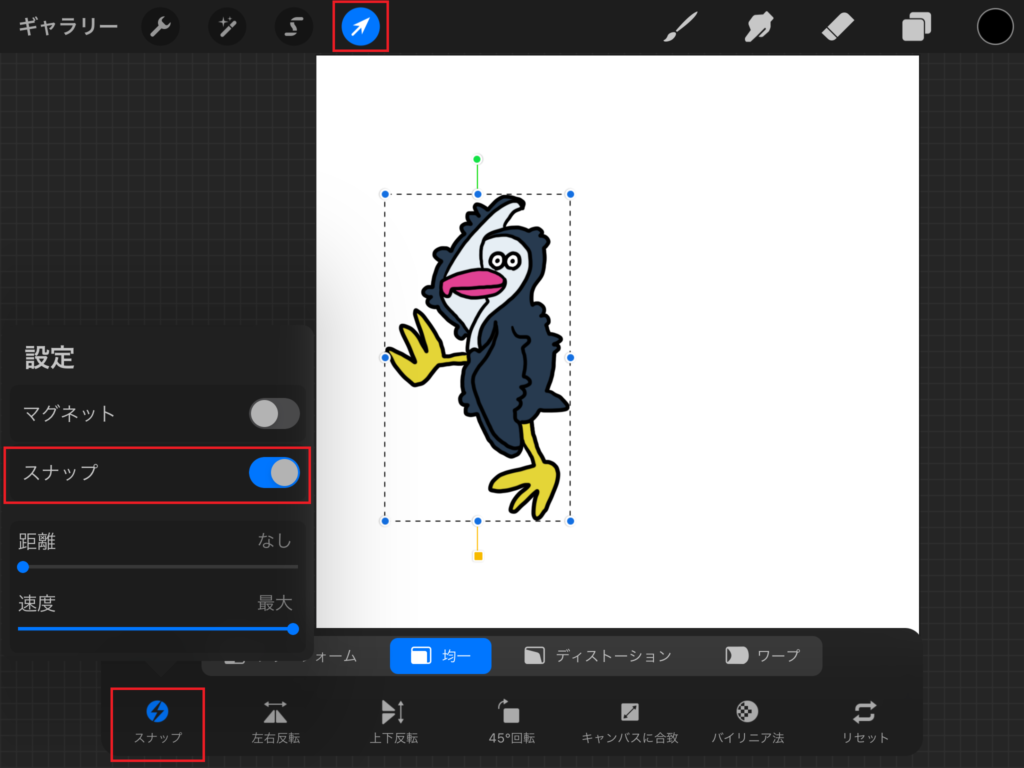The image size is (1024, 768).
Task: Click the 速度 slider track
Action: pyautogui.click(x=158, y=629)
